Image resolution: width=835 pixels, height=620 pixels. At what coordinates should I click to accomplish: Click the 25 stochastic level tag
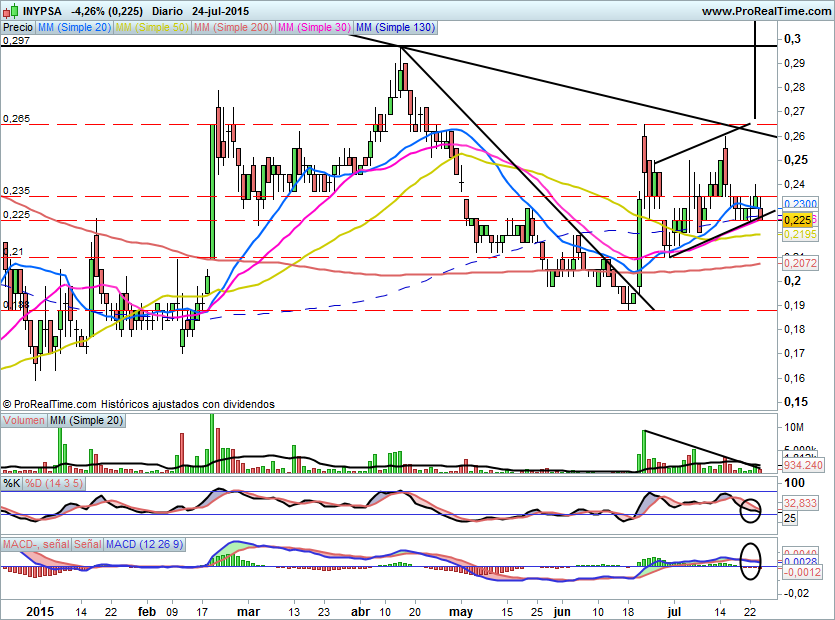pos(790,518)
